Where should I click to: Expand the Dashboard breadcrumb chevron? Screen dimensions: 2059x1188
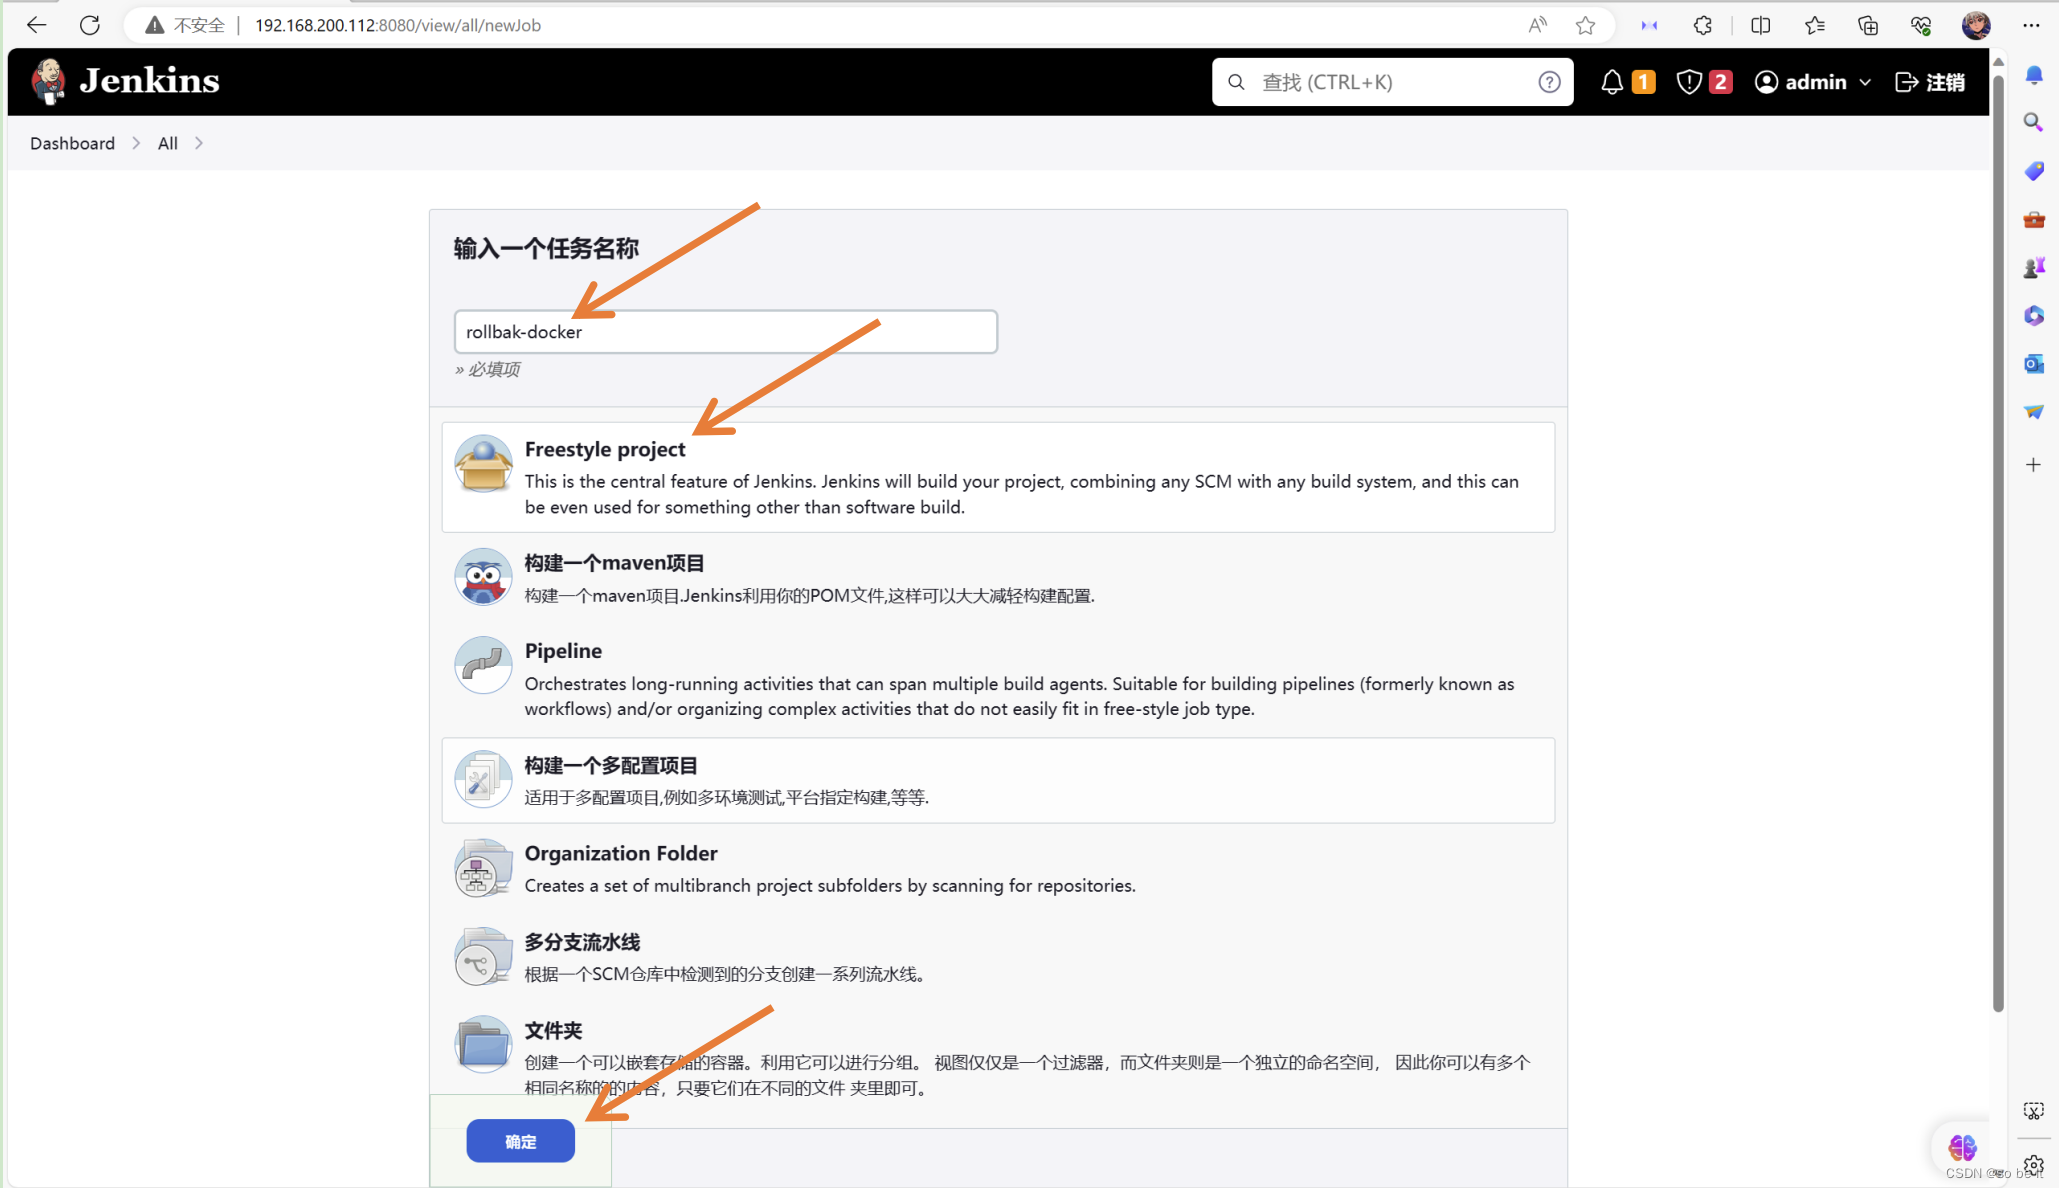136,143
